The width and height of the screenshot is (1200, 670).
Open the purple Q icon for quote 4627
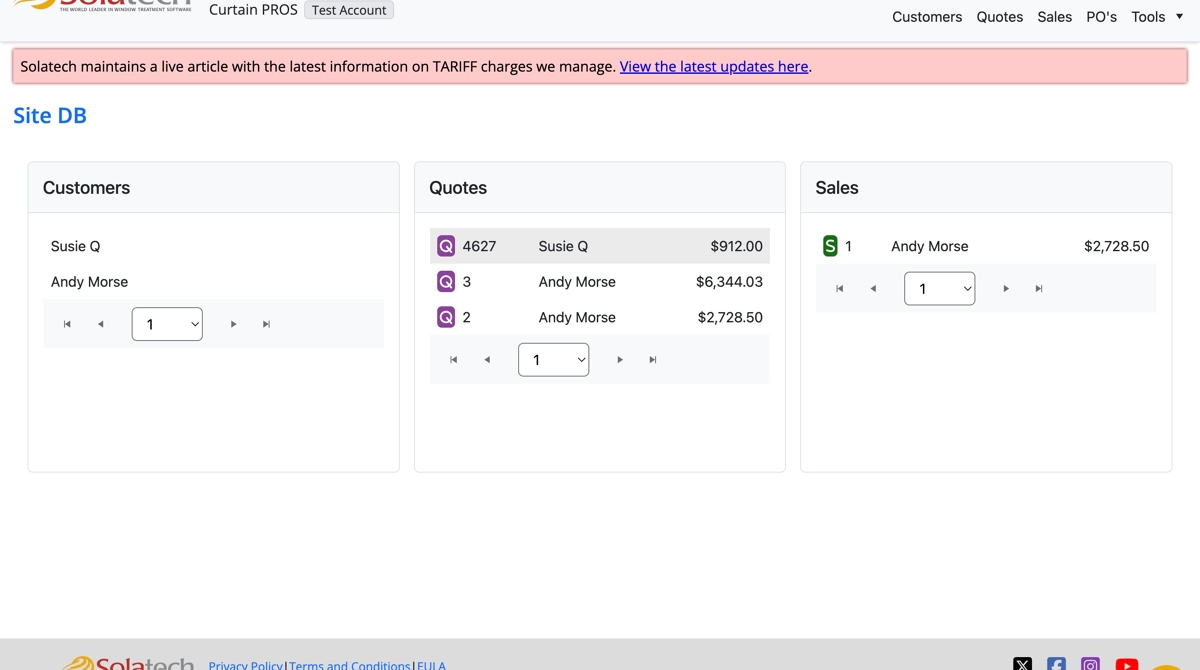pos(446,246)
